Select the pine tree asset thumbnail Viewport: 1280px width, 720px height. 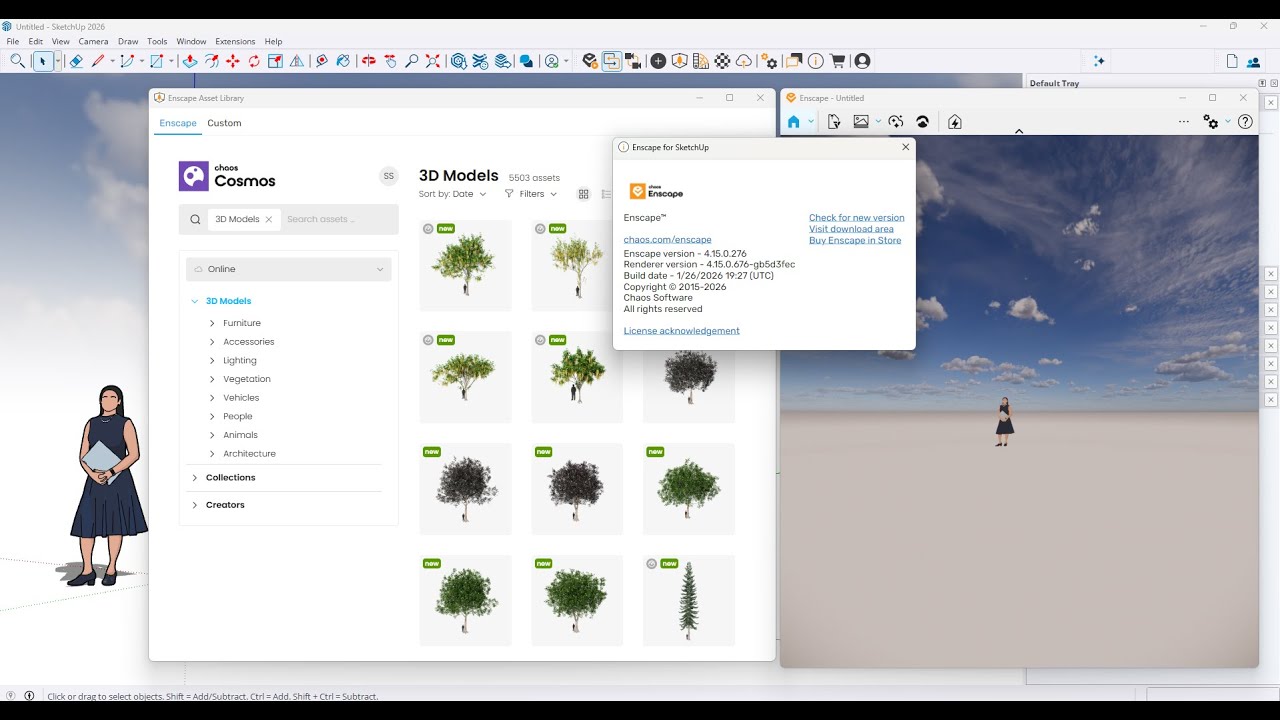point(689,600)
